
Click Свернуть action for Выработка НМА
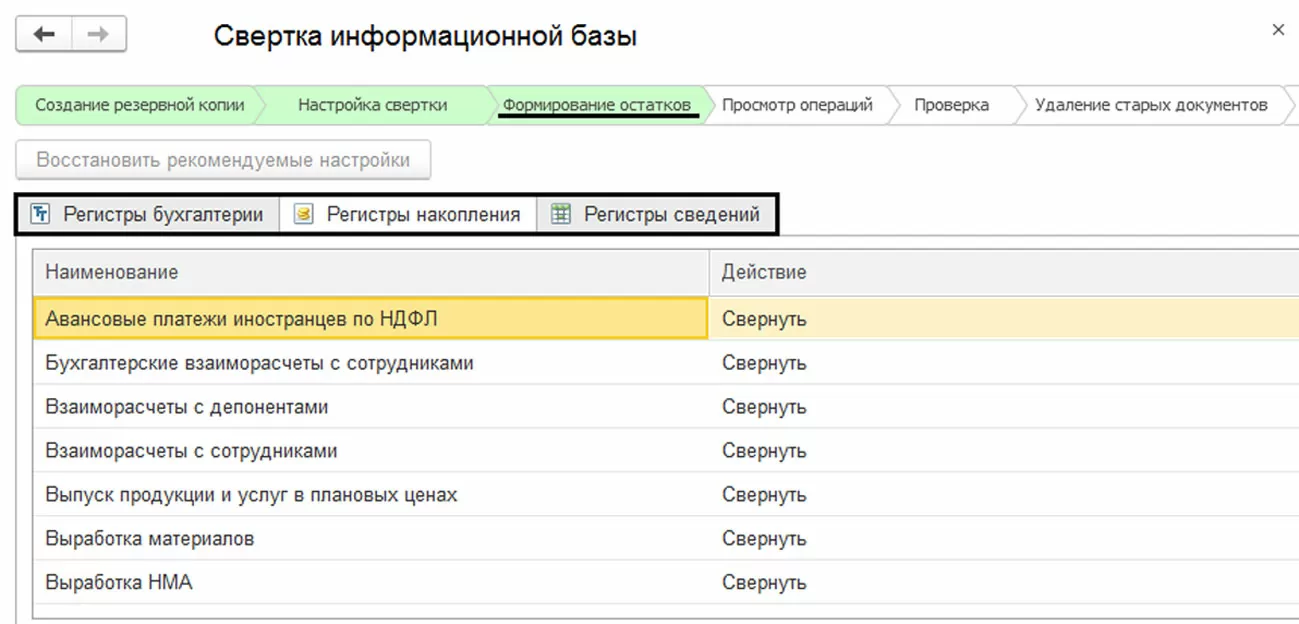pyautogui.click(x=764, y=583)
